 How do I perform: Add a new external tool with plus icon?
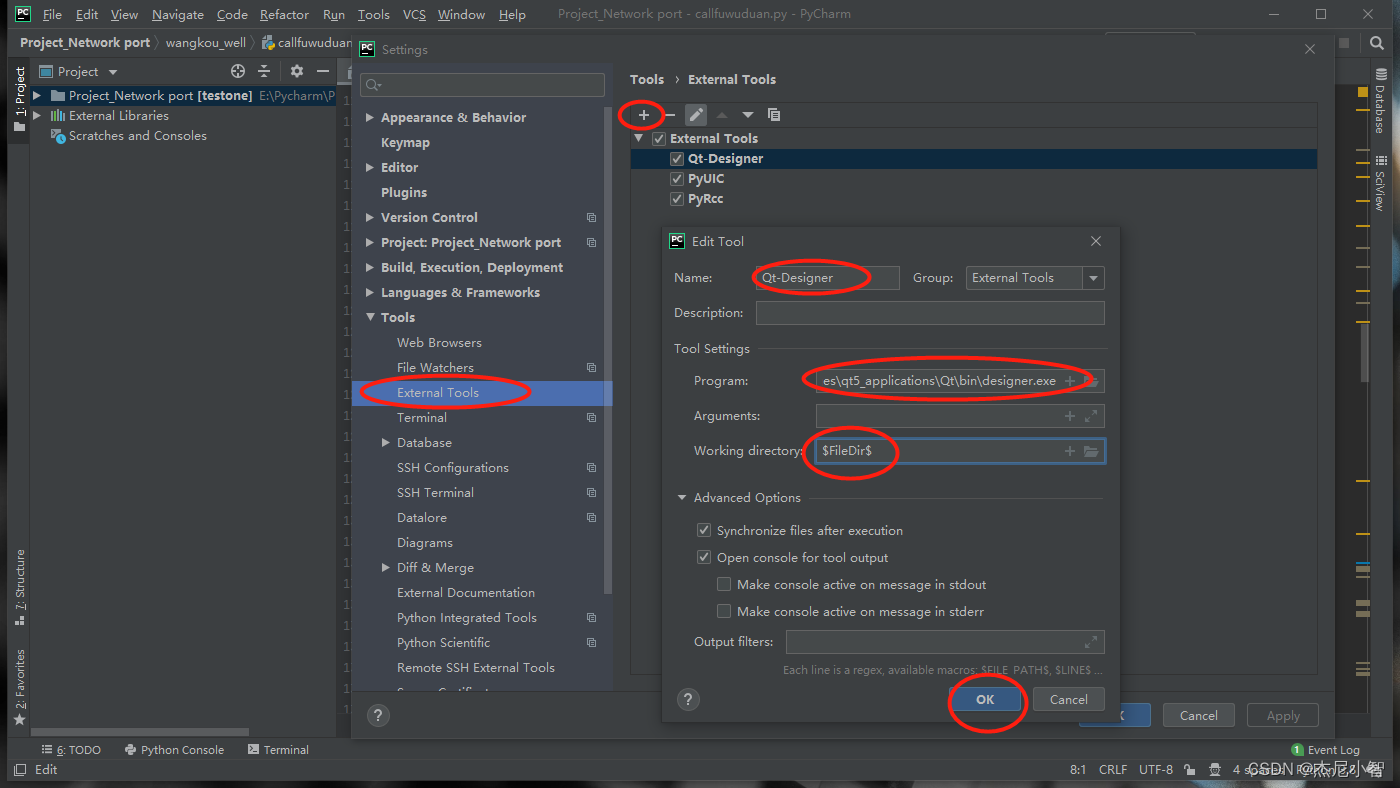pyautogui.click(x=644, y=115)
